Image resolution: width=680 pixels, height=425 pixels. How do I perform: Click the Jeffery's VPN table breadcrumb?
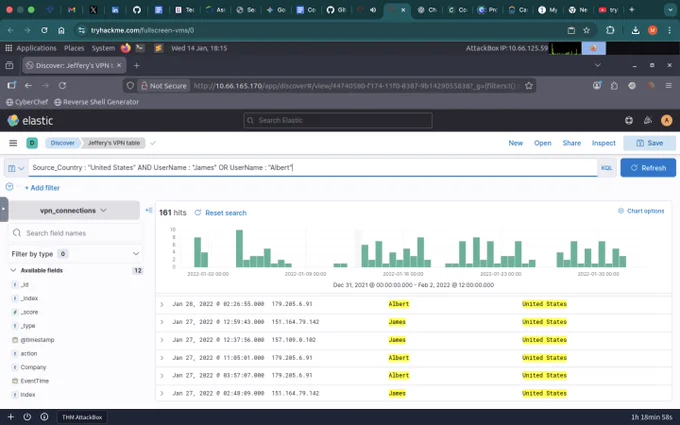114,143
